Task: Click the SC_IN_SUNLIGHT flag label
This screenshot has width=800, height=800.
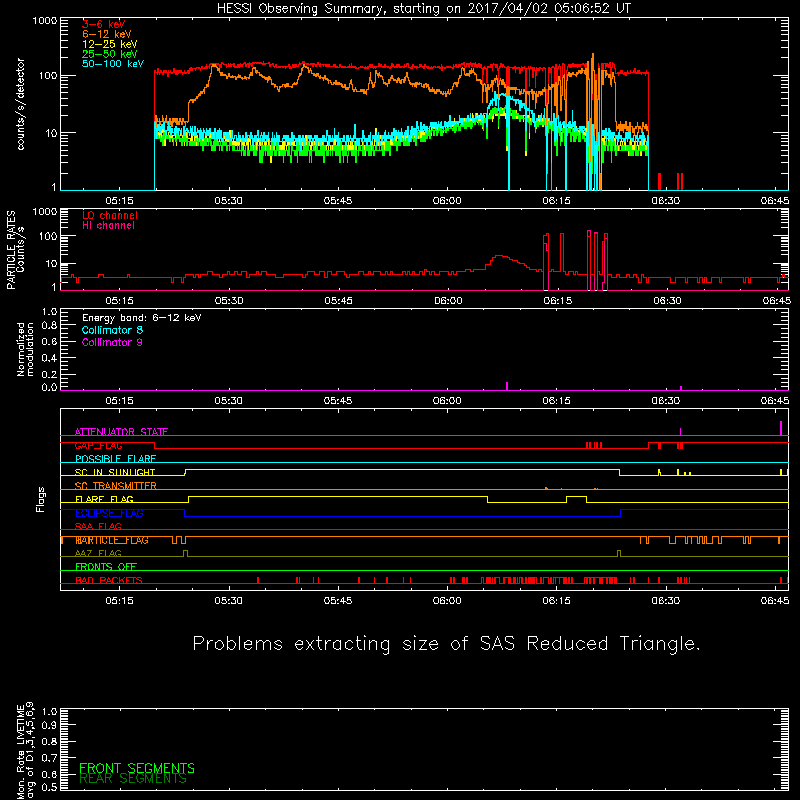Action: click(x=115, y=472)
